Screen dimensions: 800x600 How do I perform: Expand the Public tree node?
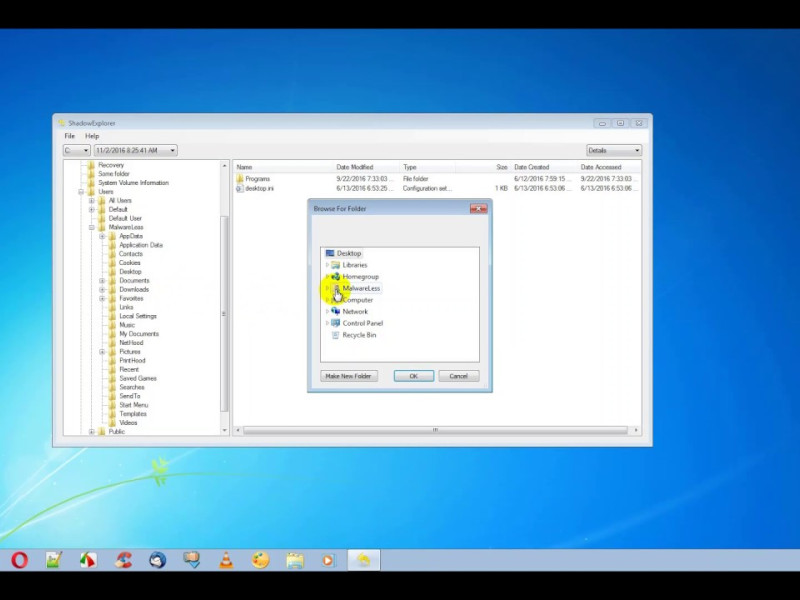click(x=92, y=432)
